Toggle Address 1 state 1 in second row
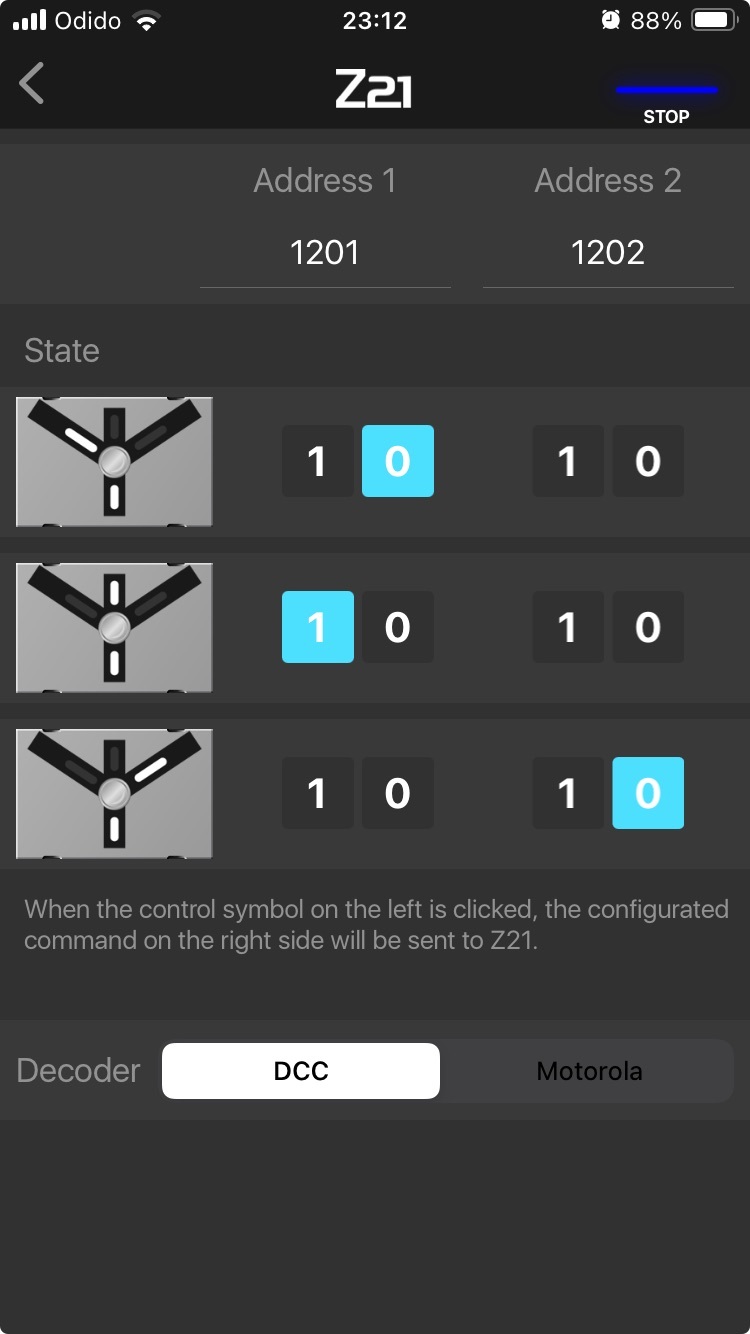Viewport: 750px width, 1334px height. (x=318, y=627)
